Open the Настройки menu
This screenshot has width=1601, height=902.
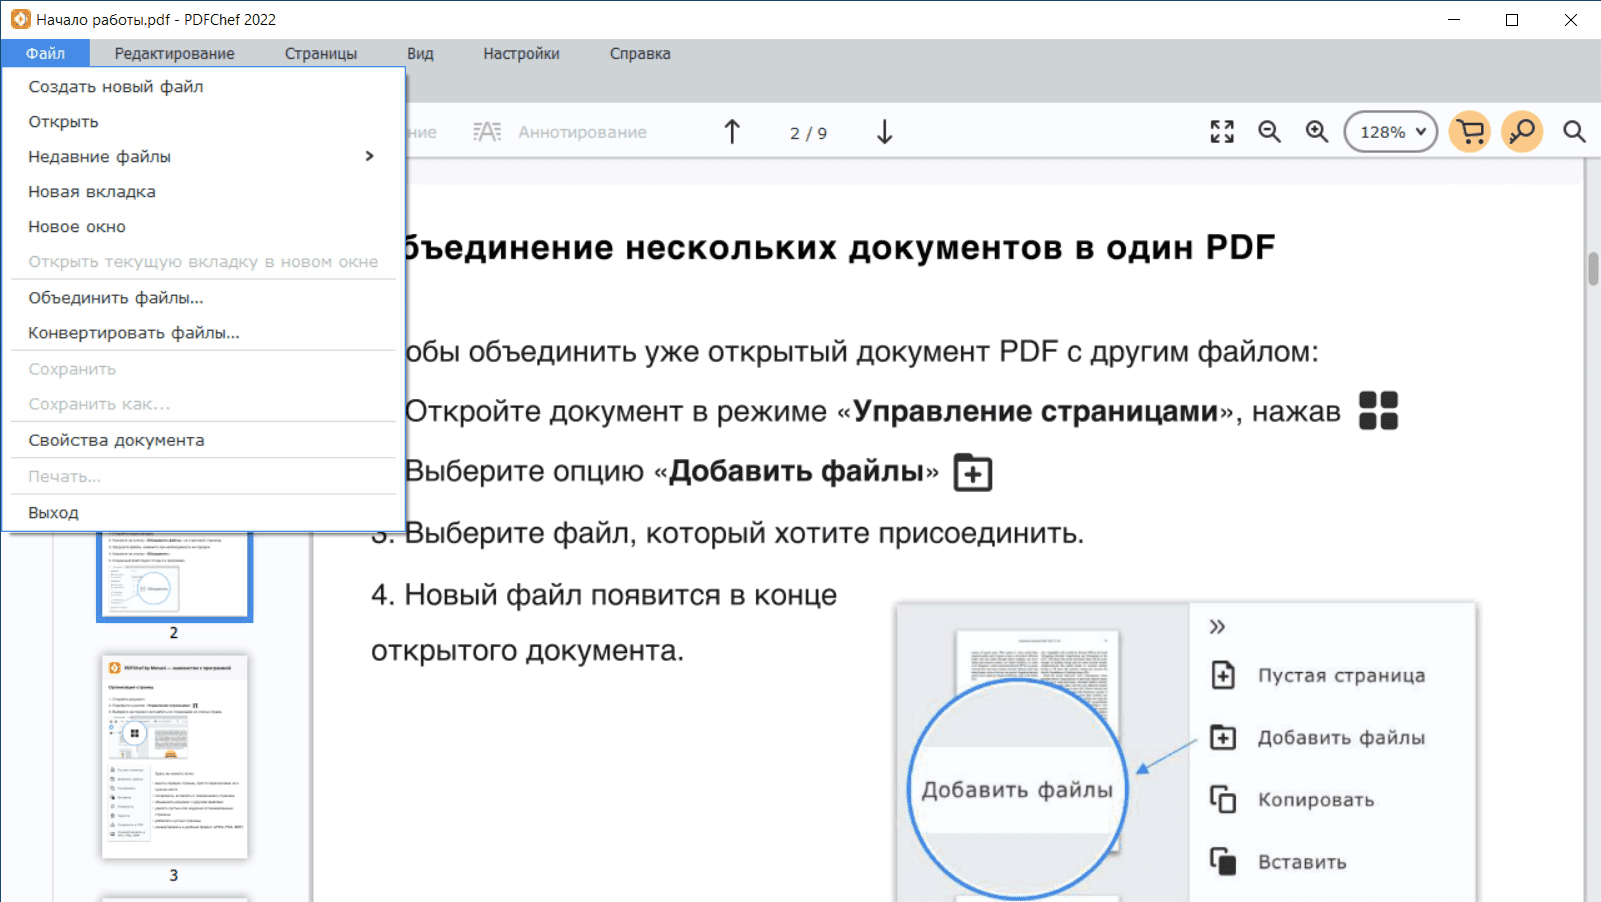tap(521, 54)
